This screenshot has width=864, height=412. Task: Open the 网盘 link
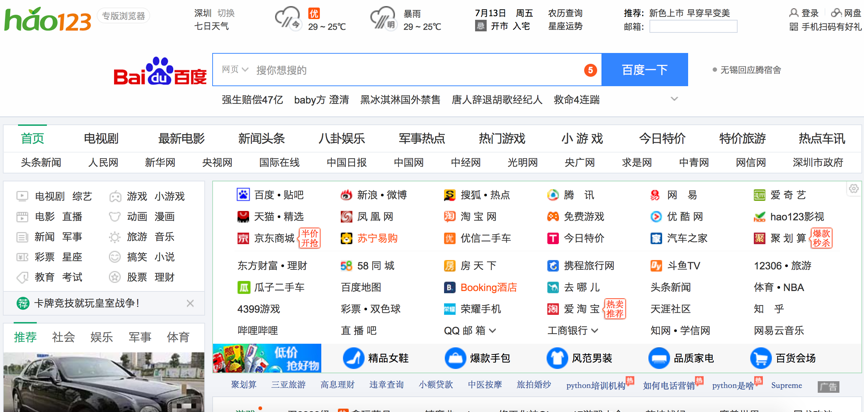point(845,13)
